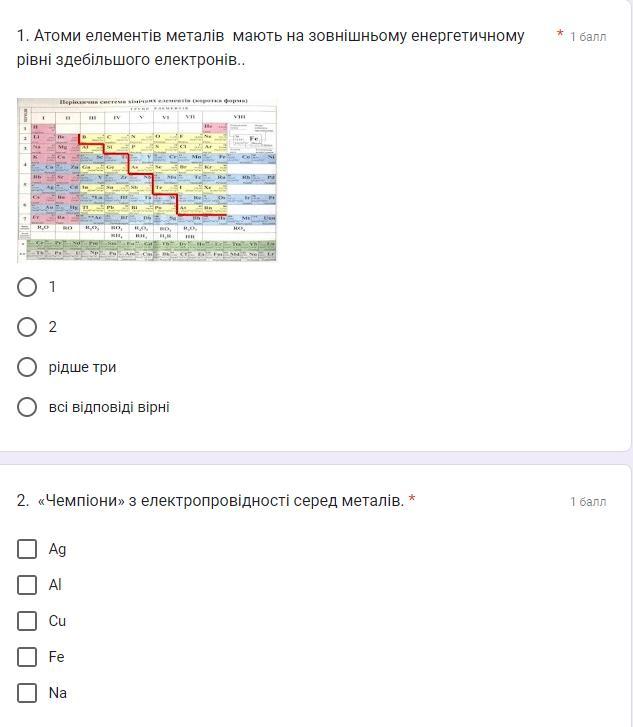Click the periodic table header title

tap(153, 101)
